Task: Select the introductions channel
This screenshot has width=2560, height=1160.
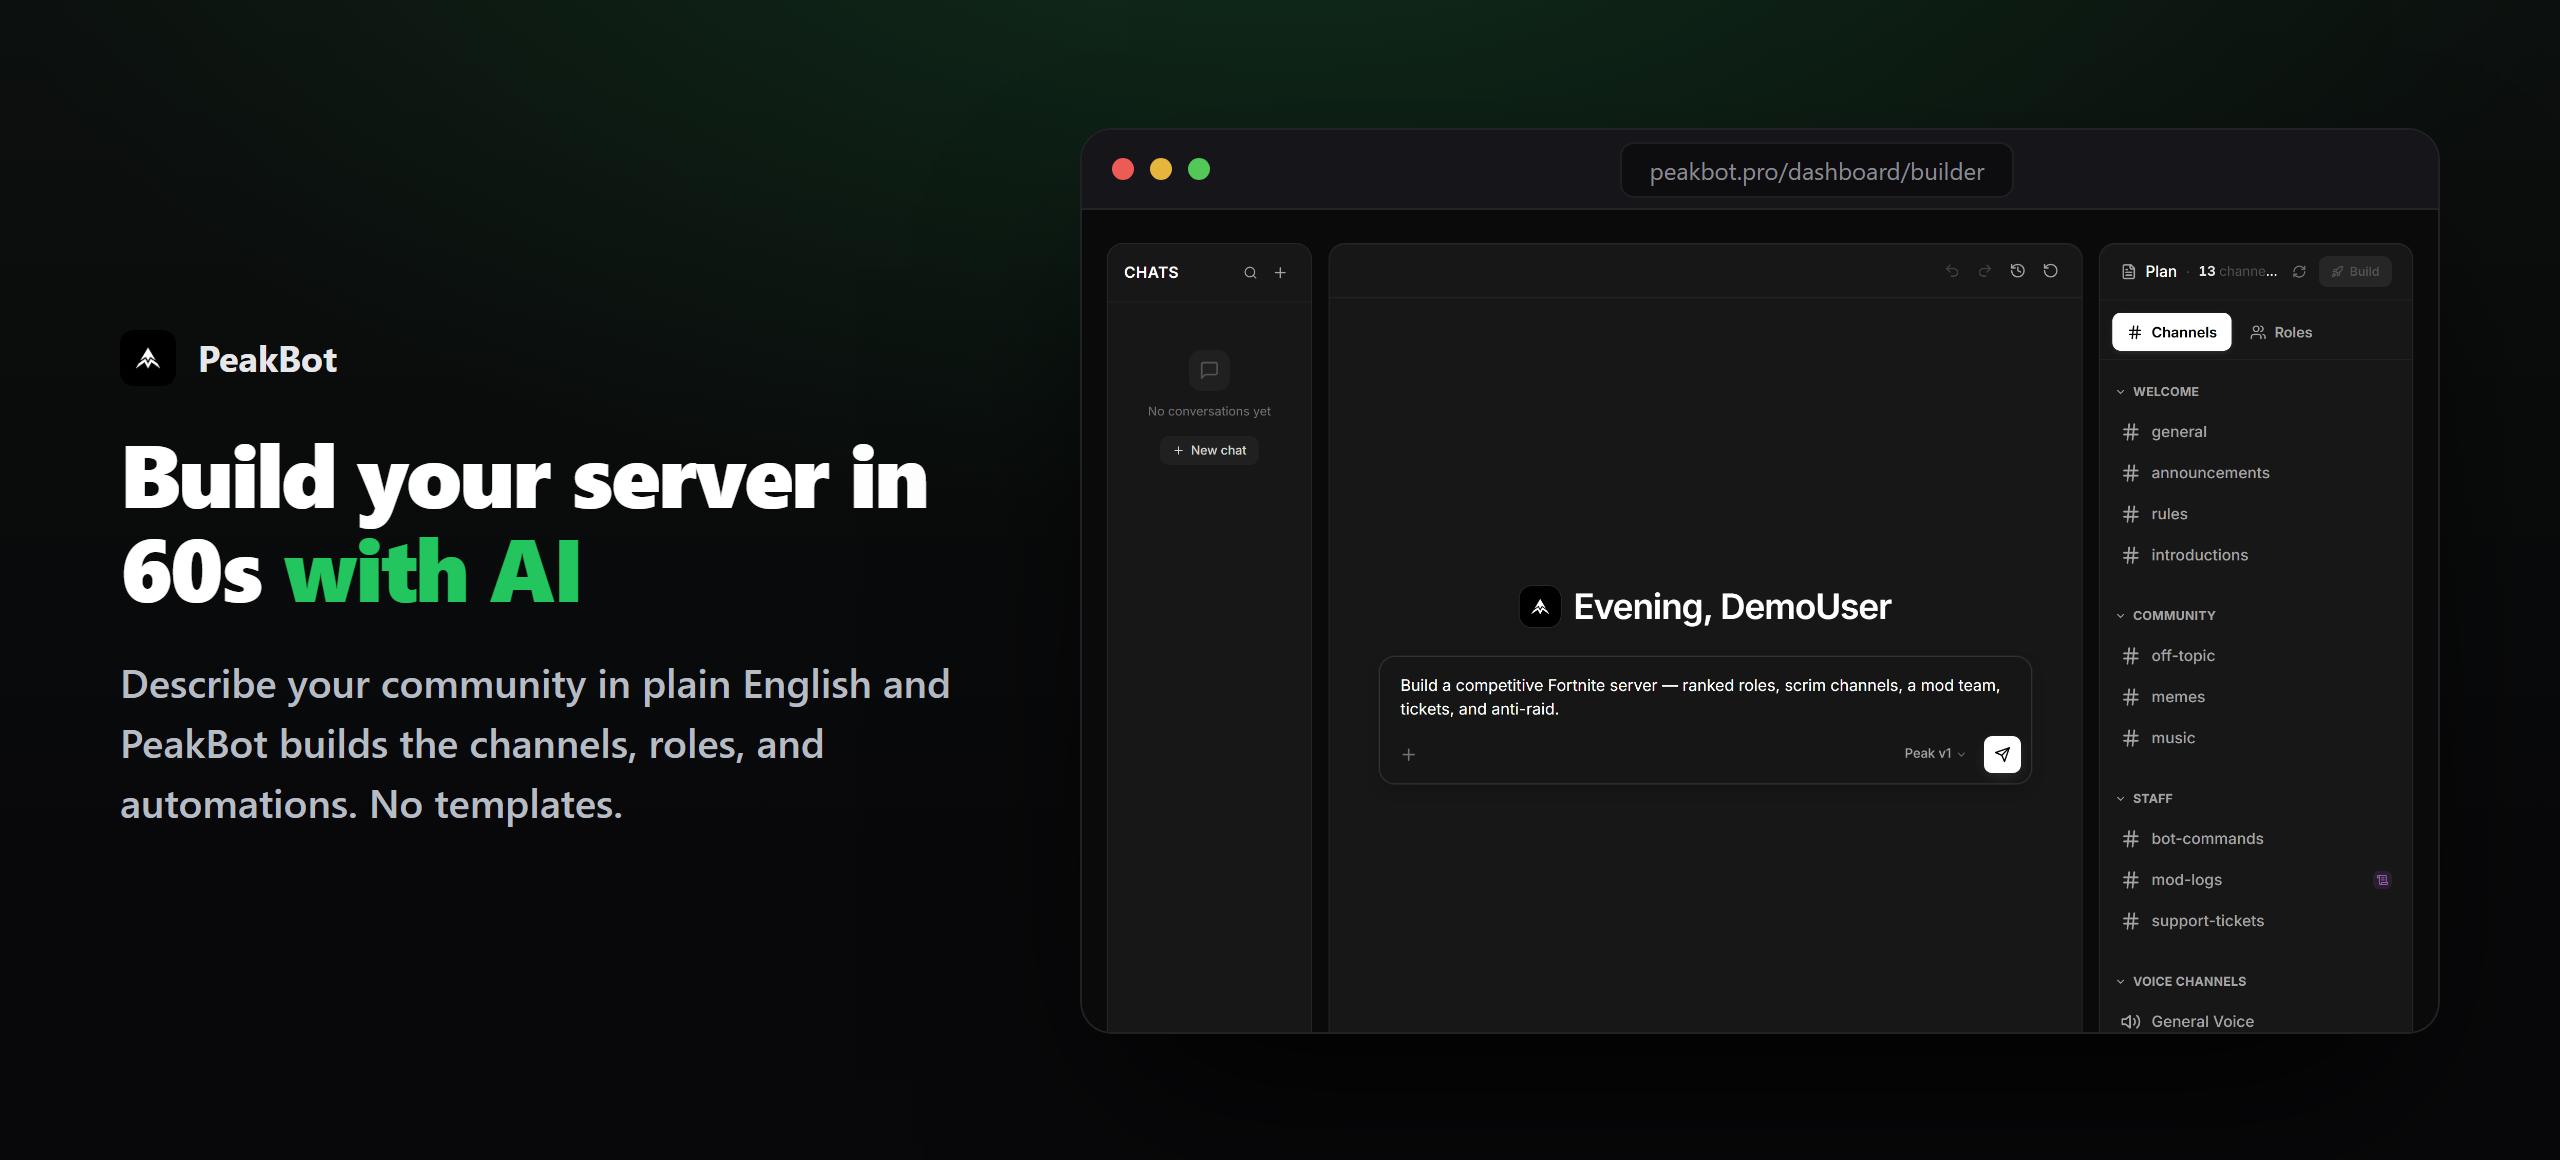Action: pos(2256,555)
